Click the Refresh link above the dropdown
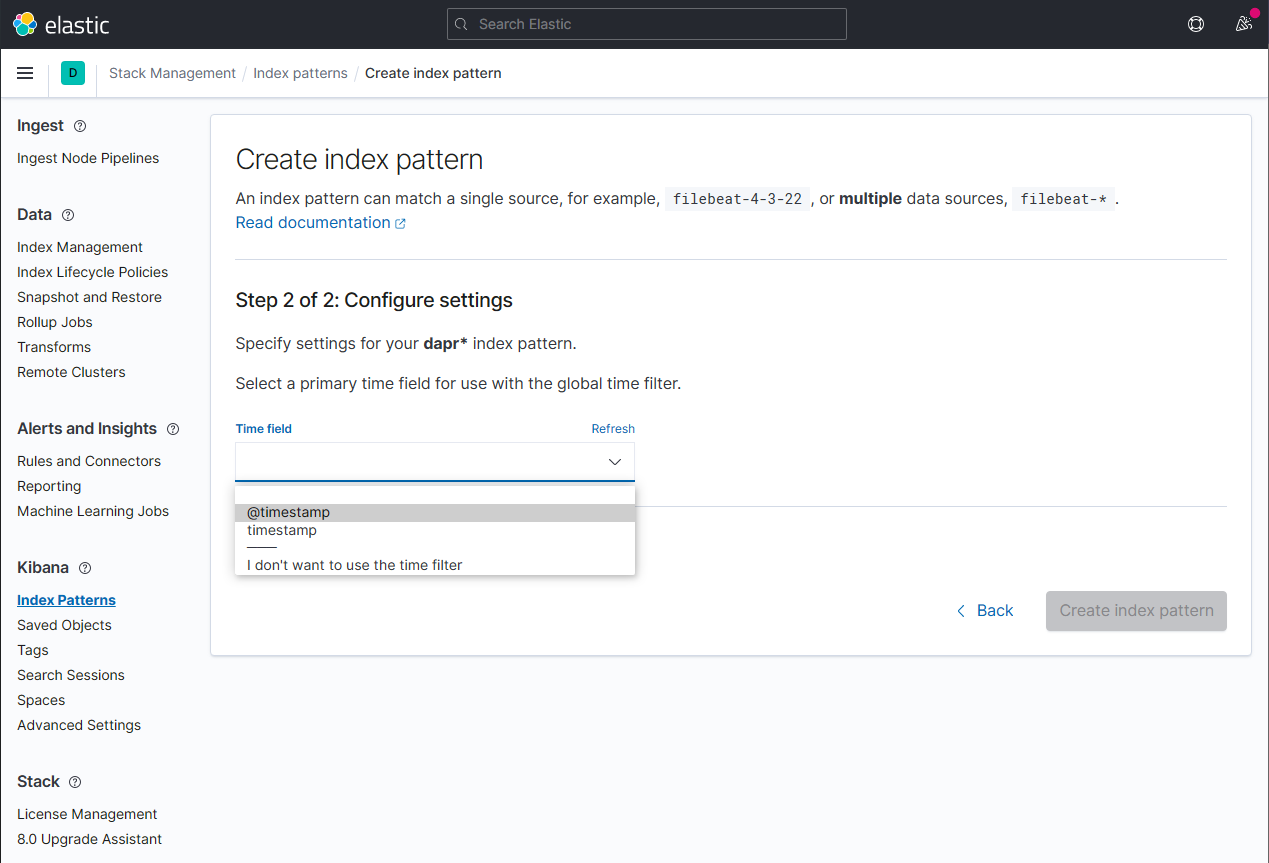 coord(613,428)
